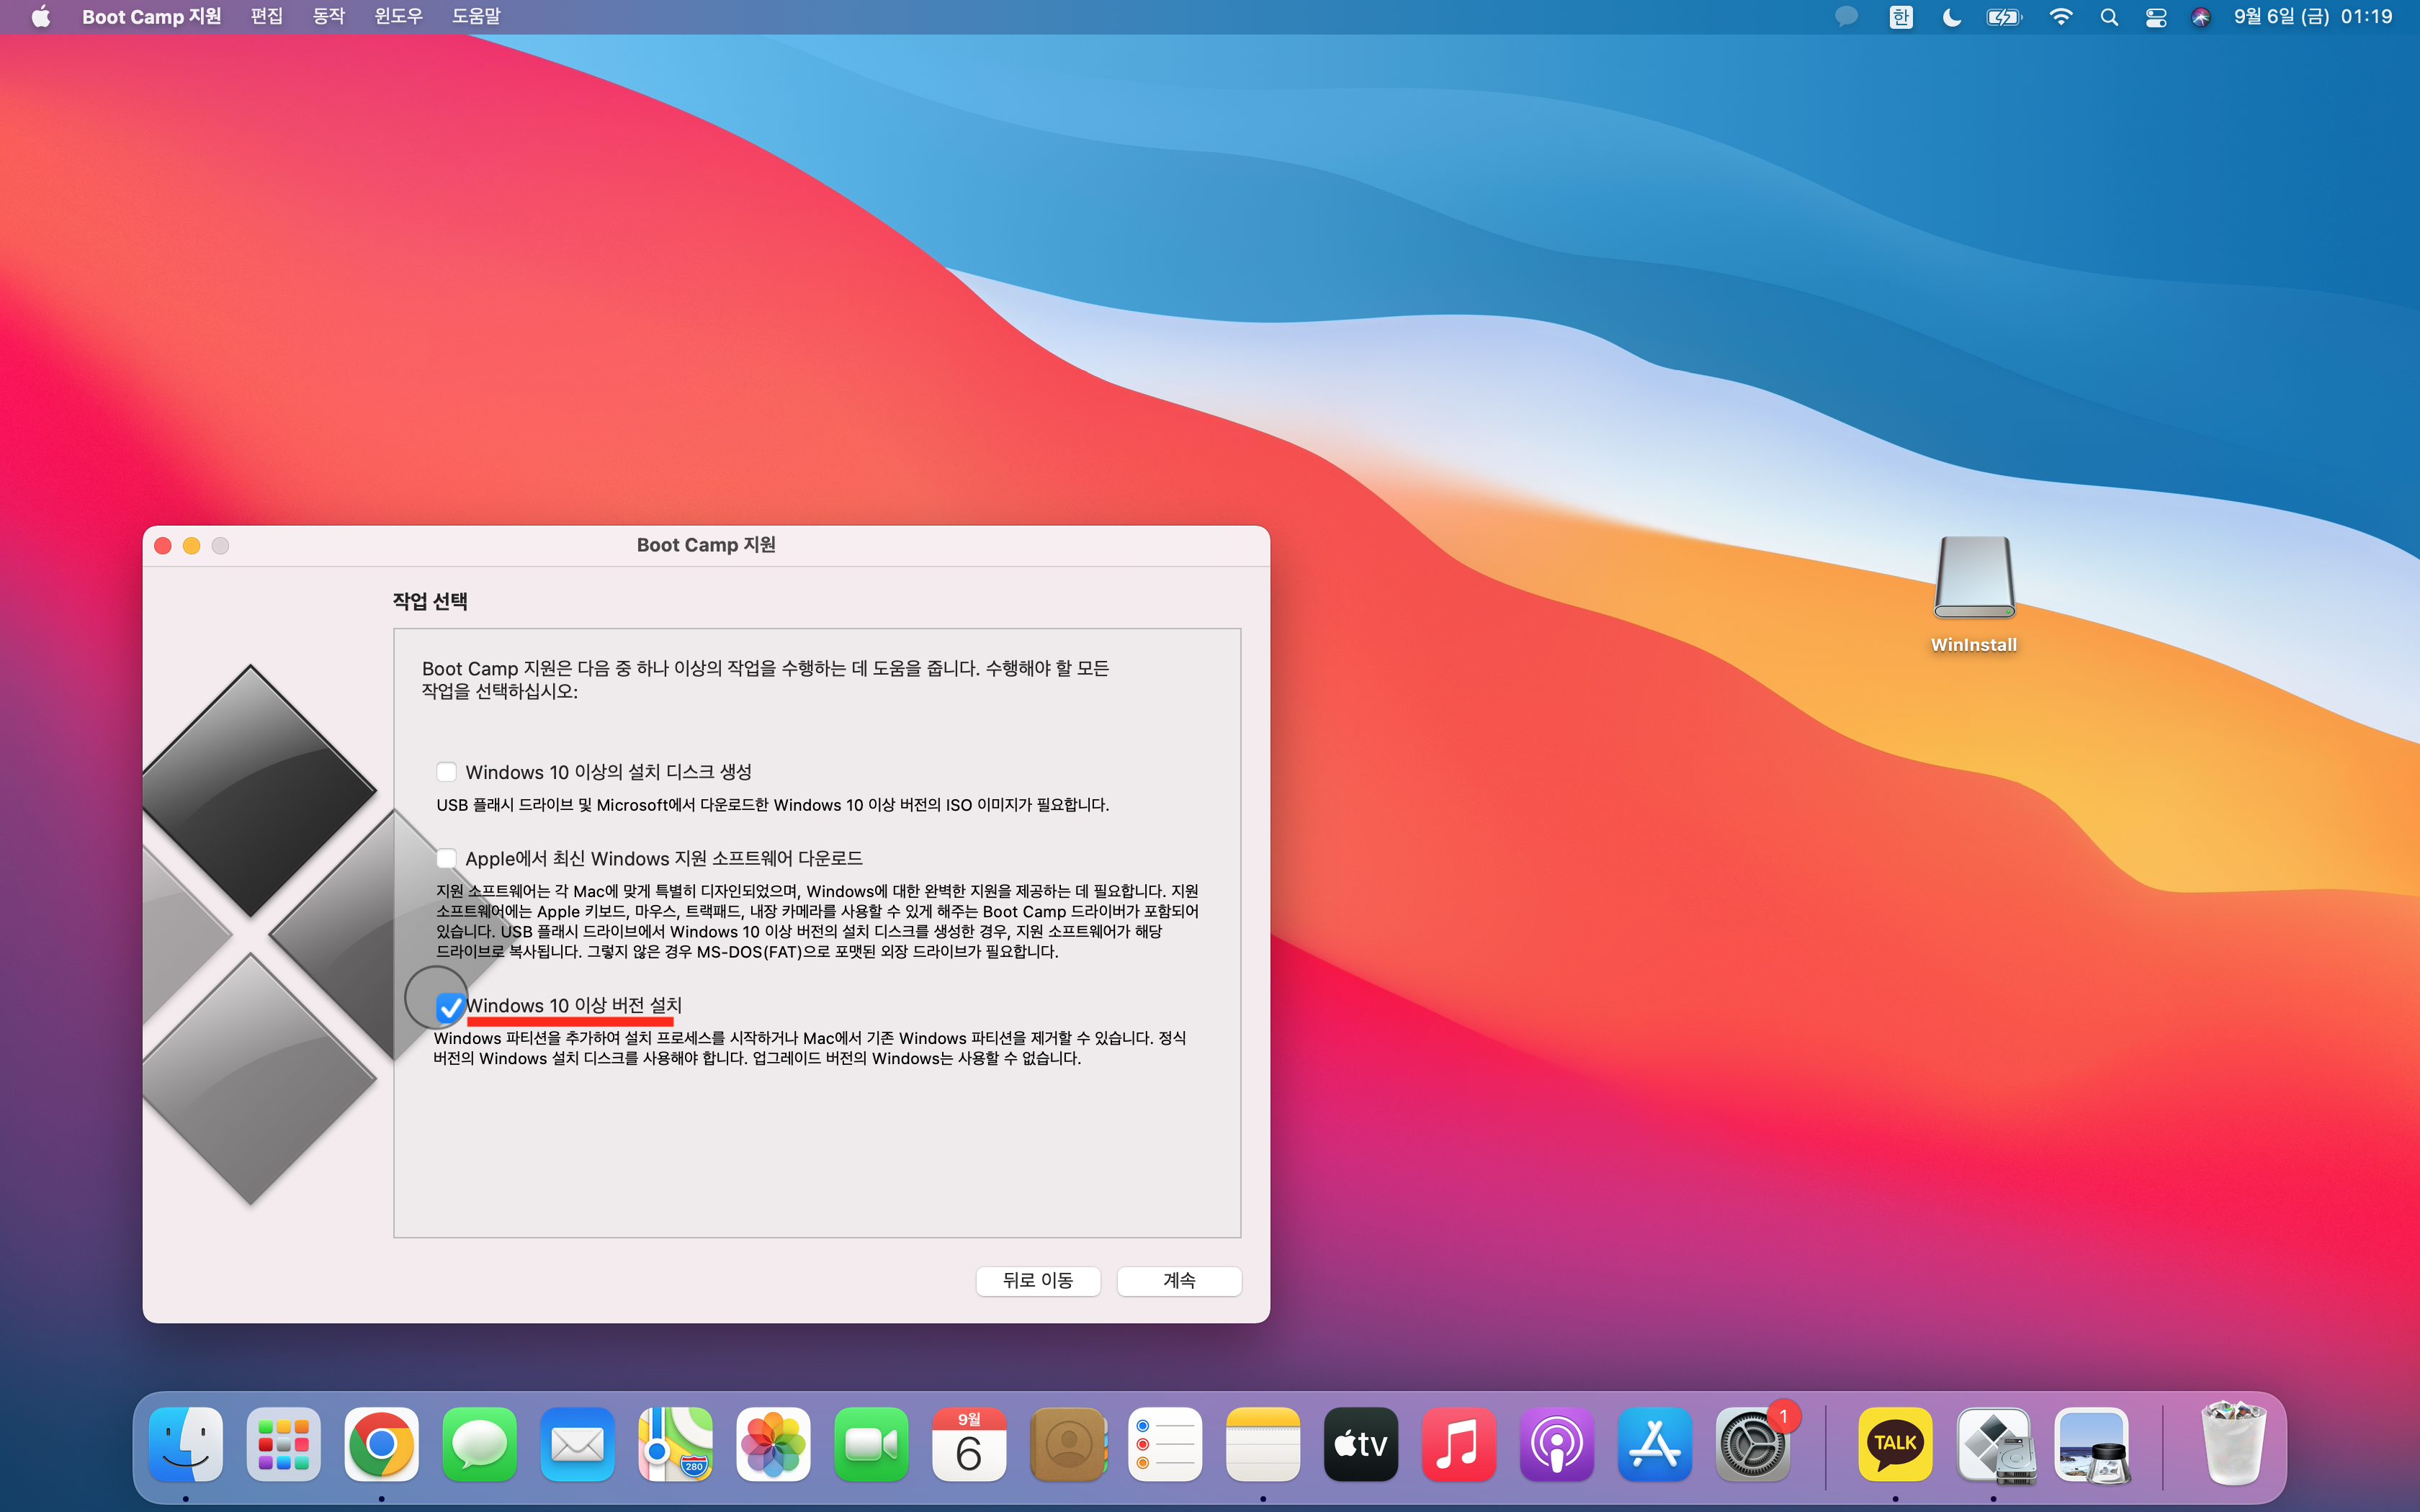Open Finder from the Dock

(186, 1444)
